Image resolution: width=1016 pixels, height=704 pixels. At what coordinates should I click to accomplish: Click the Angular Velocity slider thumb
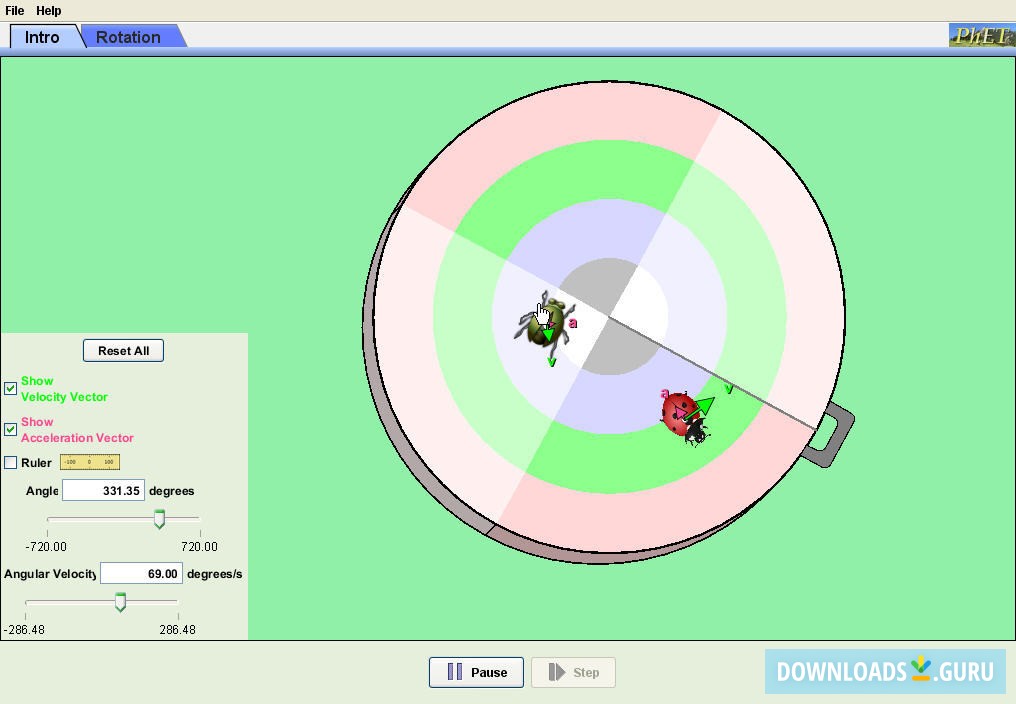click(121, 602)
